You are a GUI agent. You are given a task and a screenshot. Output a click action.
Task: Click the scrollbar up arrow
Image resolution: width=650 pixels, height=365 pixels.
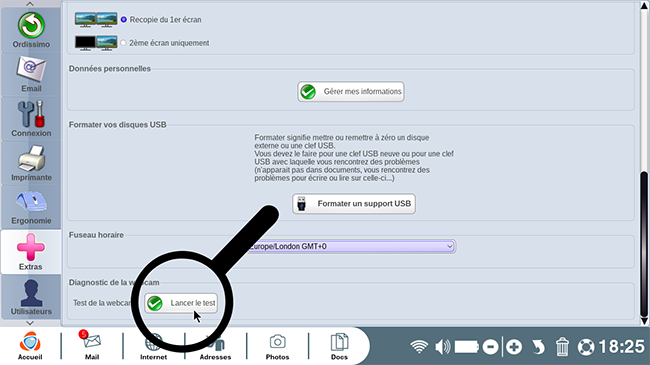point(644,6)
